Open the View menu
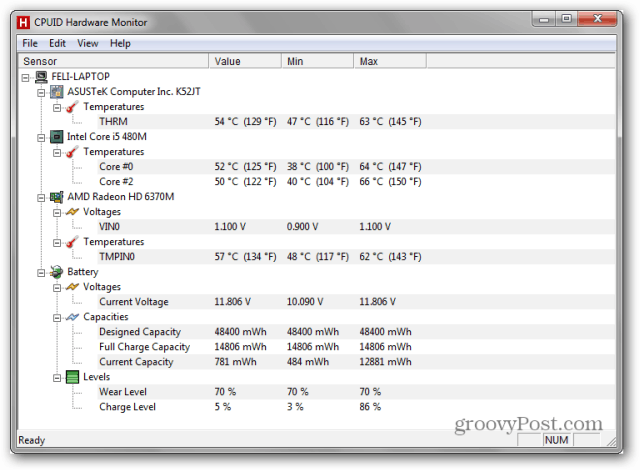Image resolution: width=640 pixels, height=470 pixels. tap(88, 43)
